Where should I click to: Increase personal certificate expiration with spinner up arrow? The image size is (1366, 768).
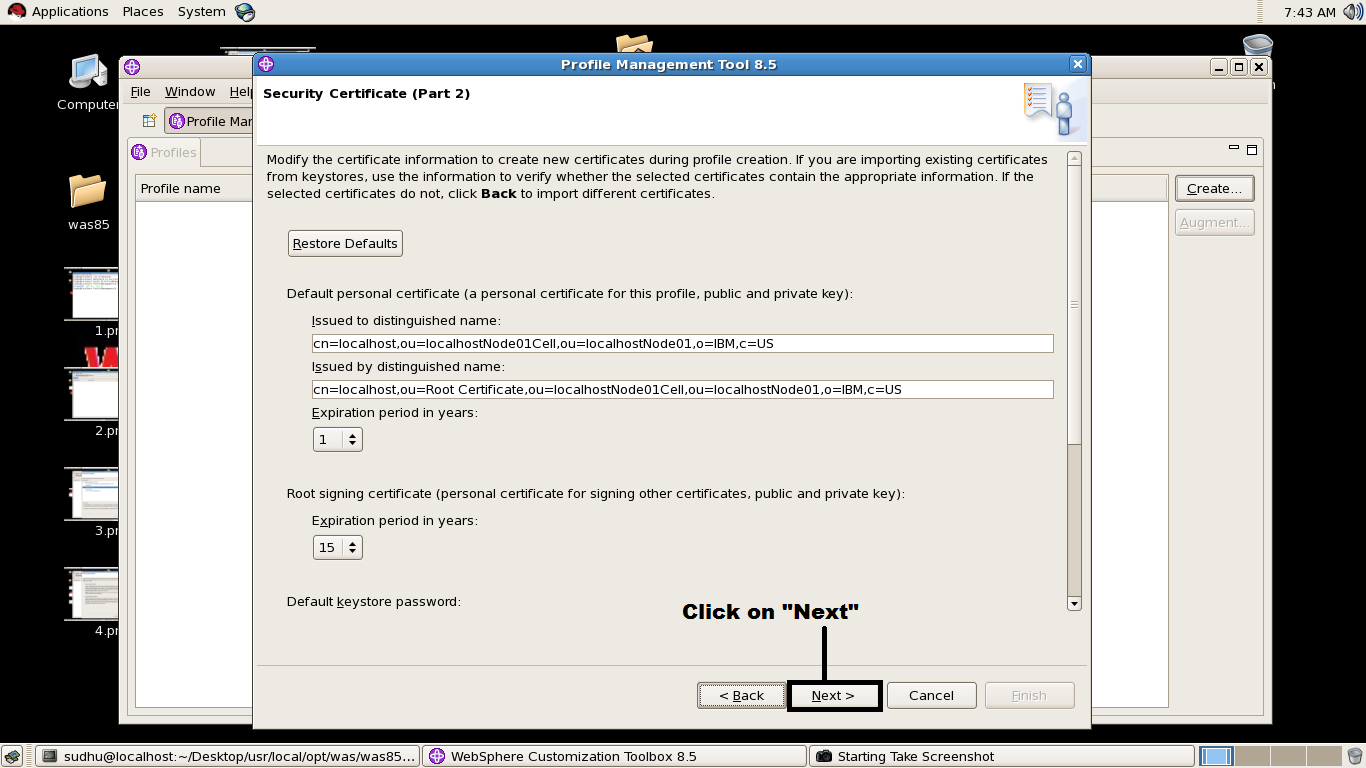tap(354, 434)
